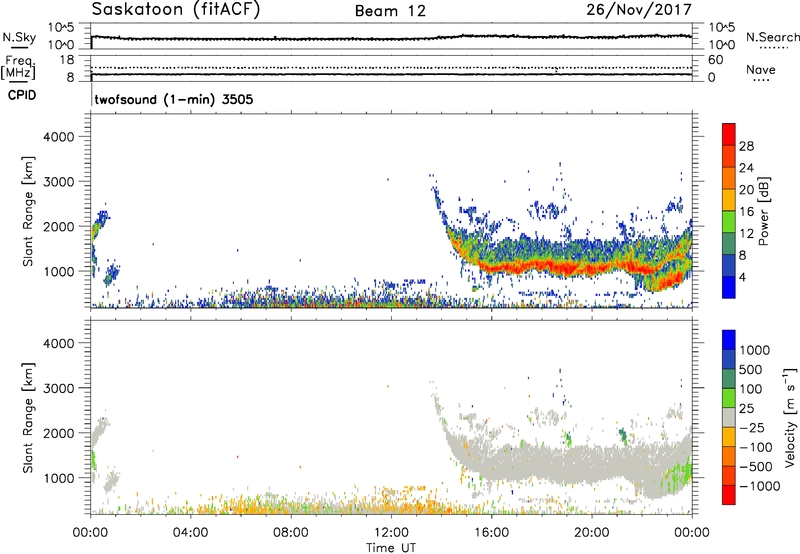
Task: Click the '12' label on power colorbar
Action: point(746,234)
